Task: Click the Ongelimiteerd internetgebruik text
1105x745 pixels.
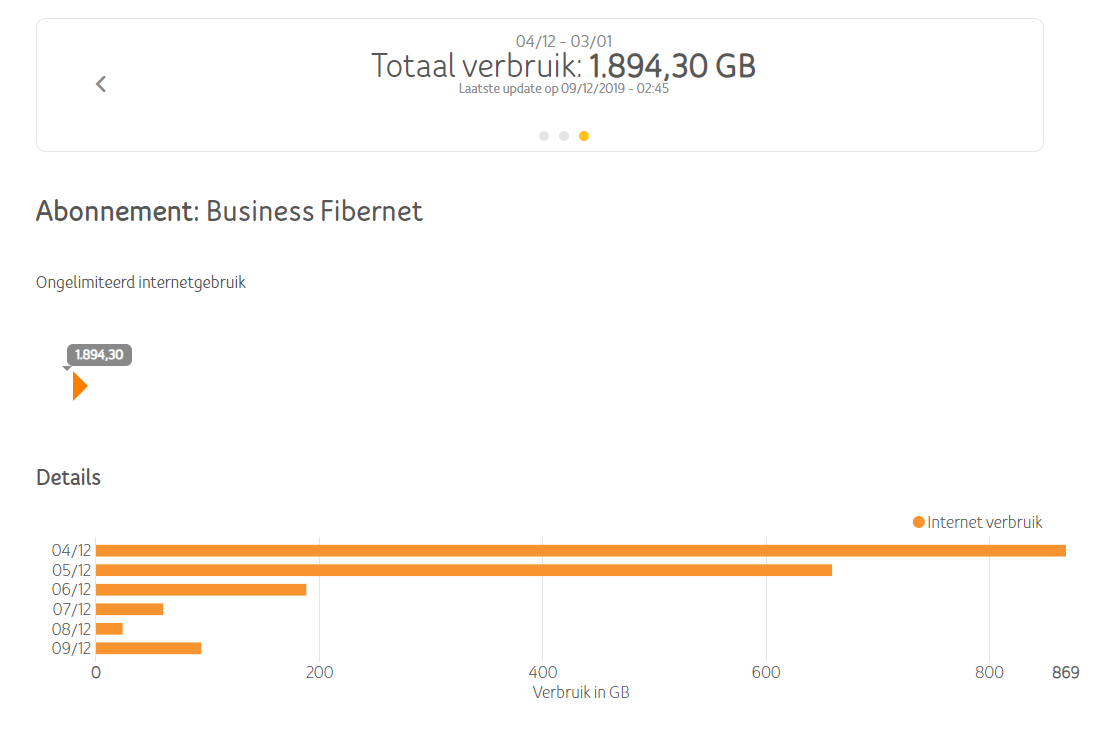Action: click(141, 282)
